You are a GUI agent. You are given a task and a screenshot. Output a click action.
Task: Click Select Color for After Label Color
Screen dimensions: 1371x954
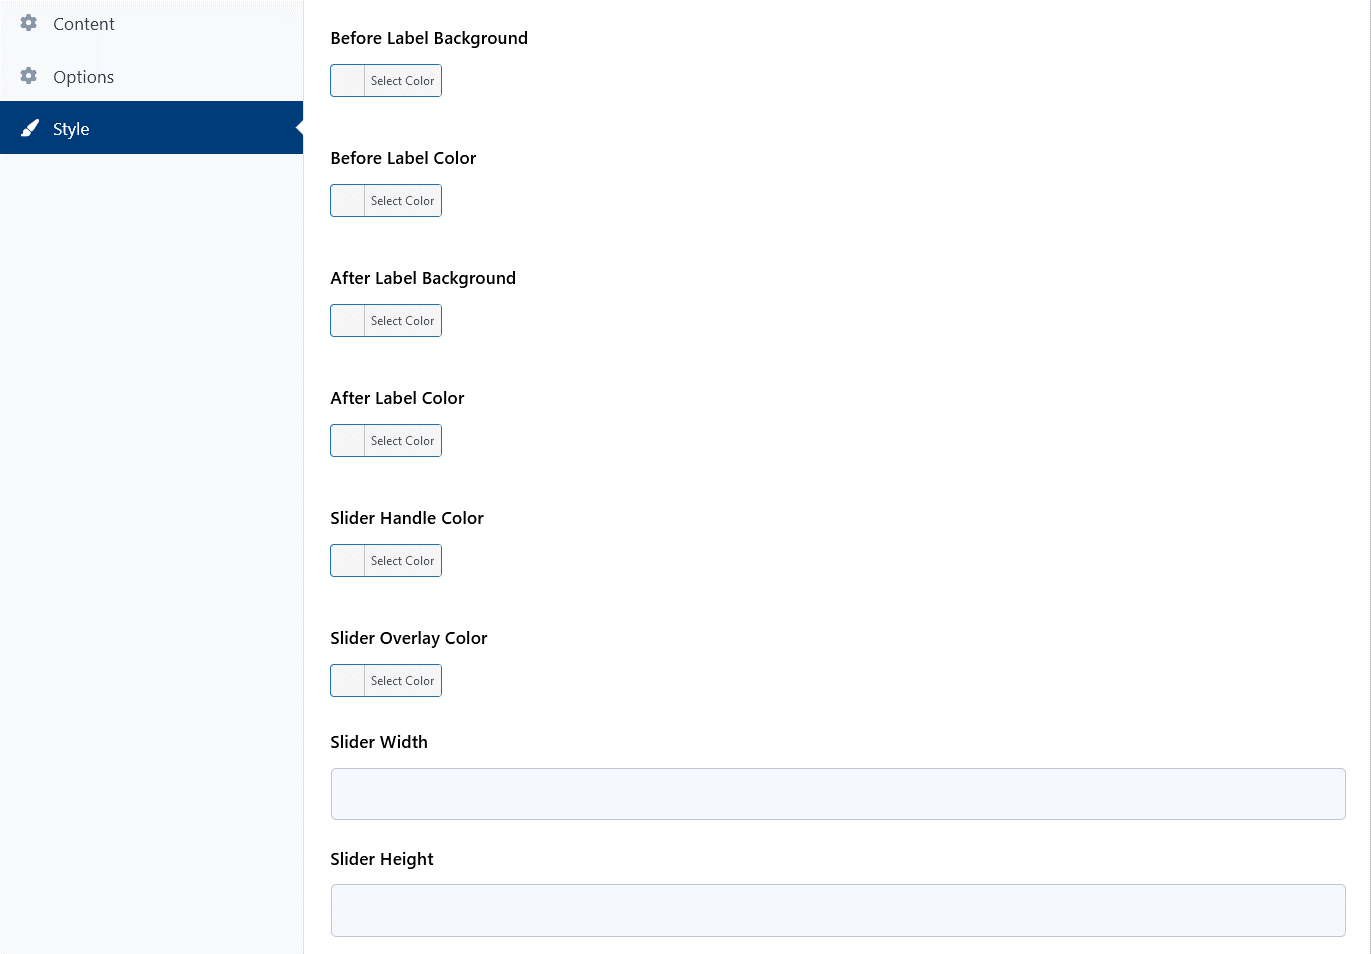click(402, 440)
